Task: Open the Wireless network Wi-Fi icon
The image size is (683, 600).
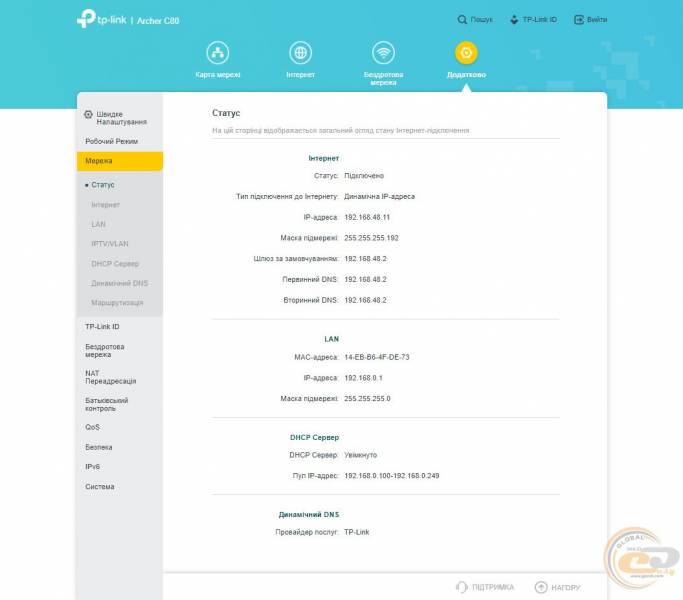Action: click(383, 53)
